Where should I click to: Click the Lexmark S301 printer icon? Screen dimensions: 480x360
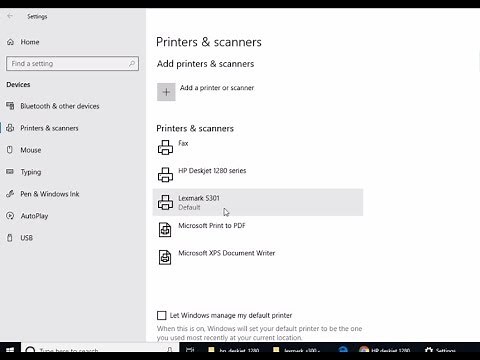point(165,202)
